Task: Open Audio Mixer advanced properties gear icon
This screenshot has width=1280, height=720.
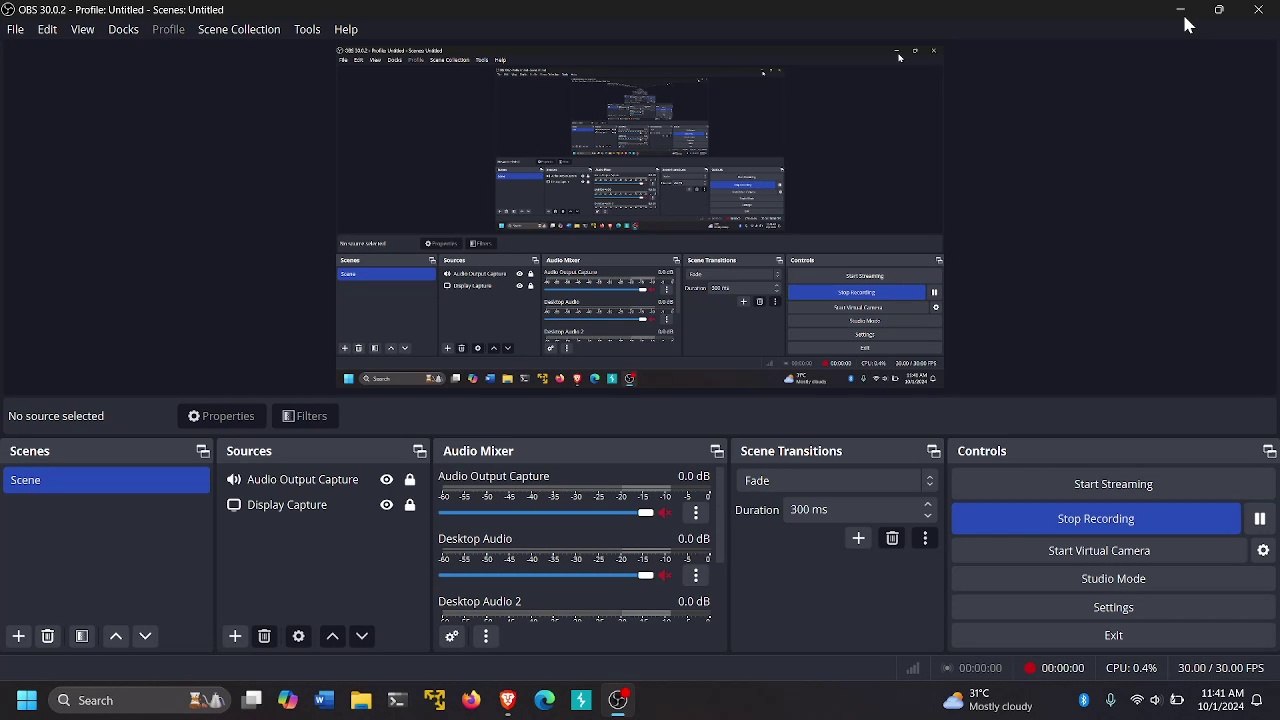Action: pyautogui.click(x=452, y=637)
